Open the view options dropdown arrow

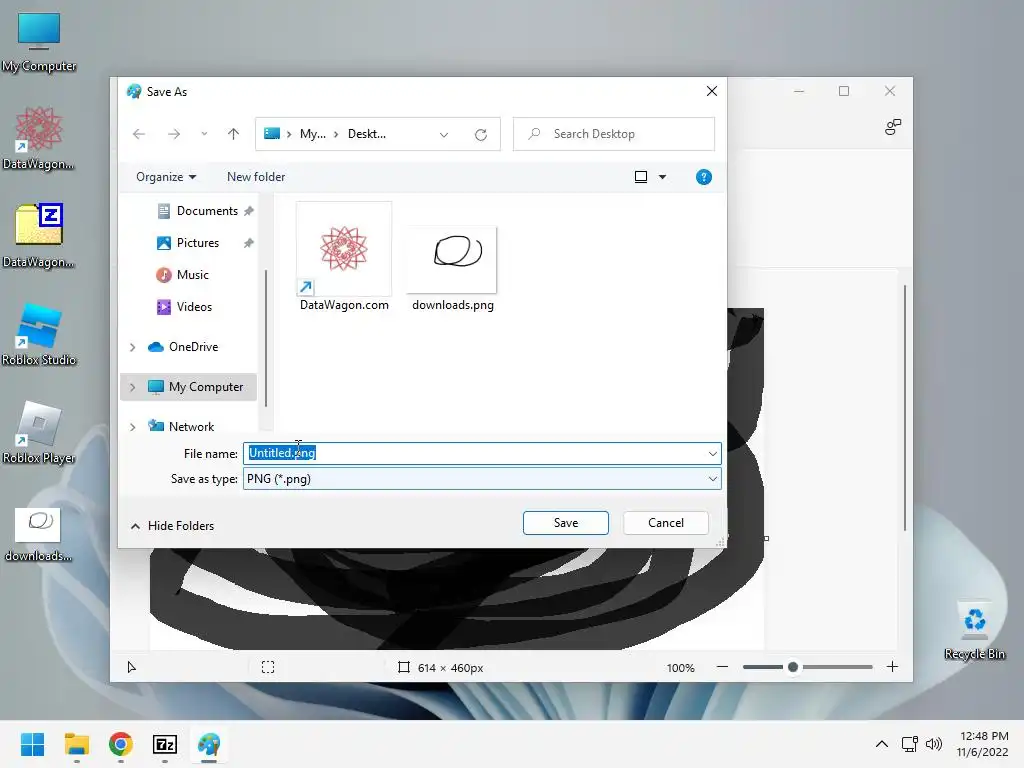(662, 177)
